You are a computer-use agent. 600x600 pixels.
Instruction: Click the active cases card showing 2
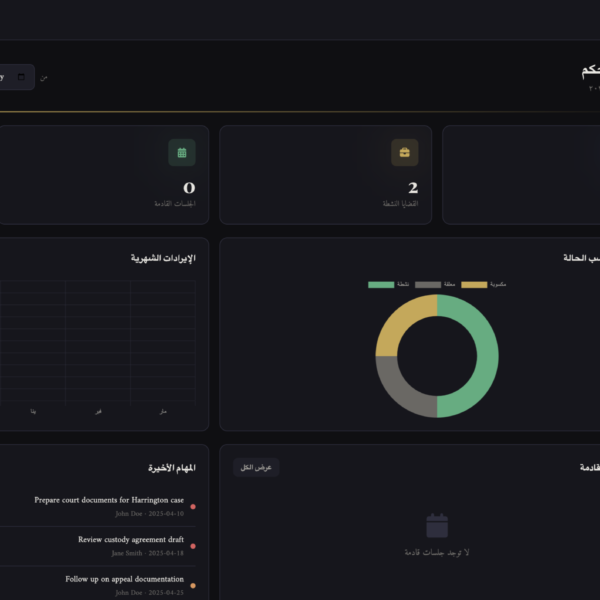pos(325,175)
